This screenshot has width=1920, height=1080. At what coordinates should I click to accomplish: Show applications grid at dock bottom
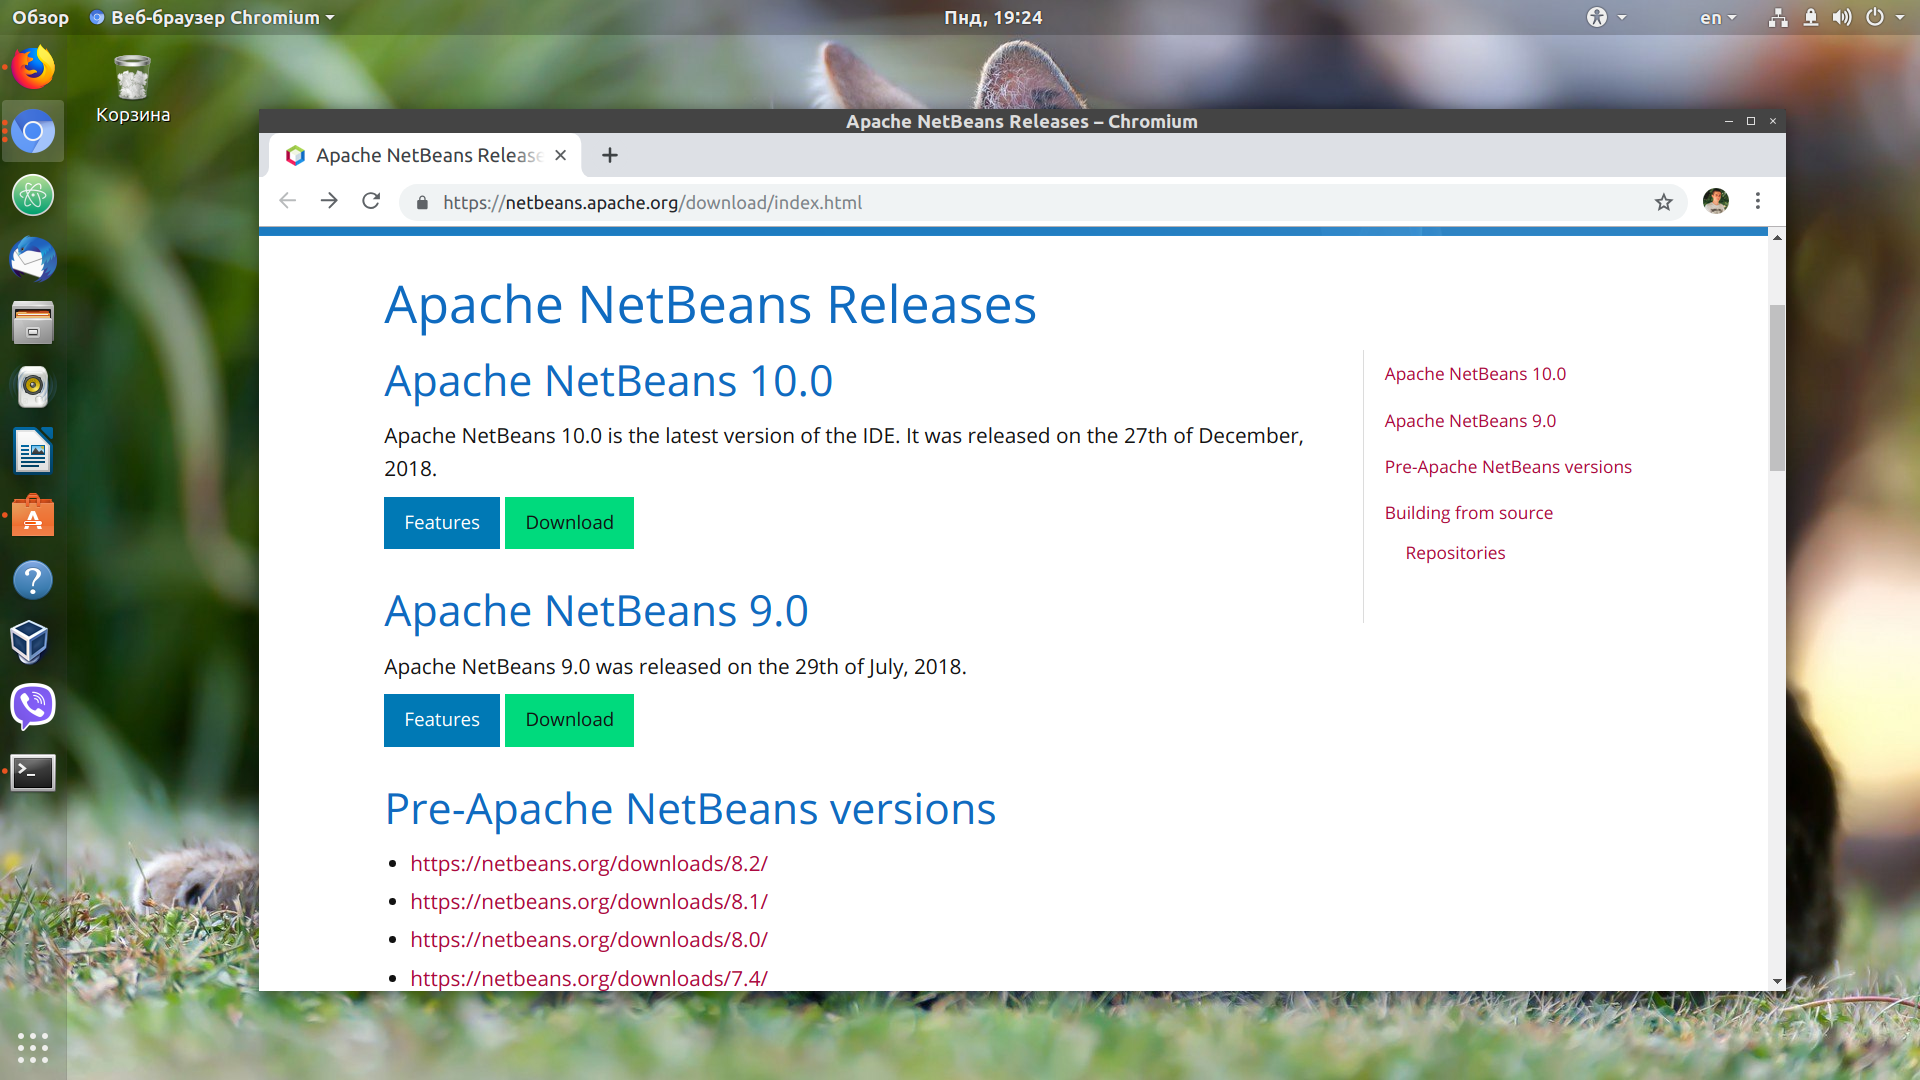33,1047
